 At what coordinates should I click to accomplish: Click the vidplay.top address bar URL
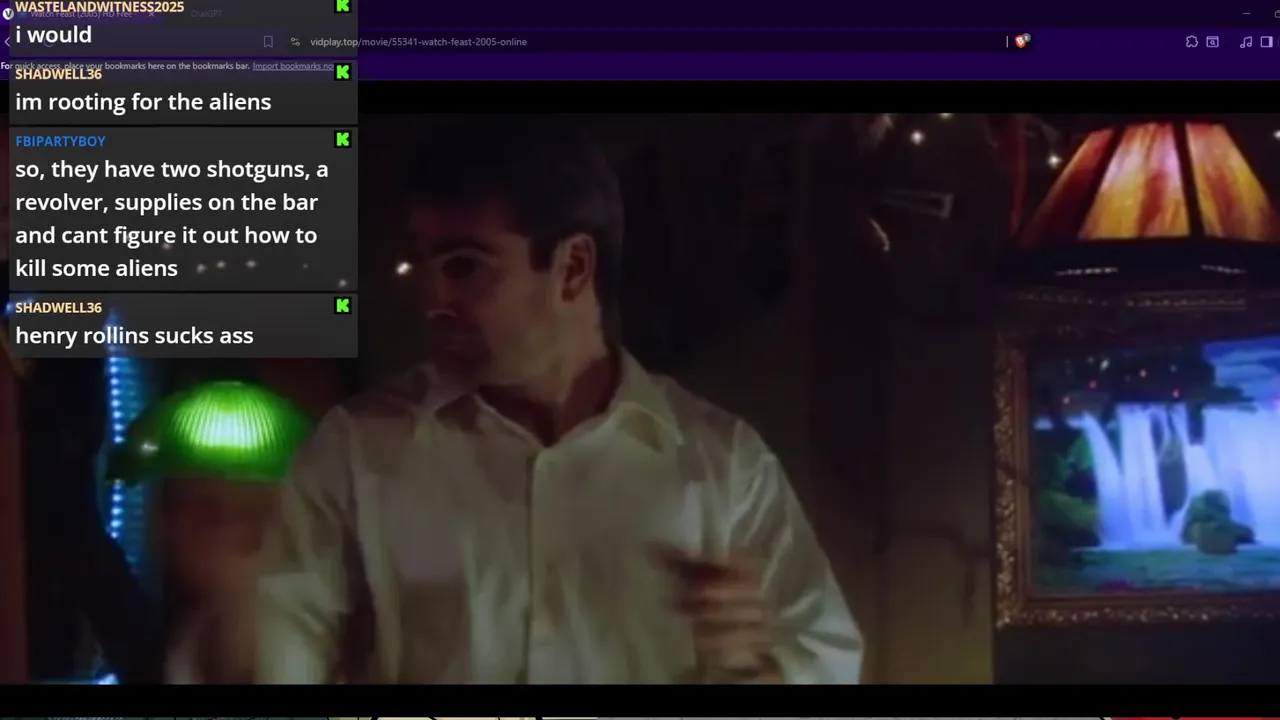point(418,42)
